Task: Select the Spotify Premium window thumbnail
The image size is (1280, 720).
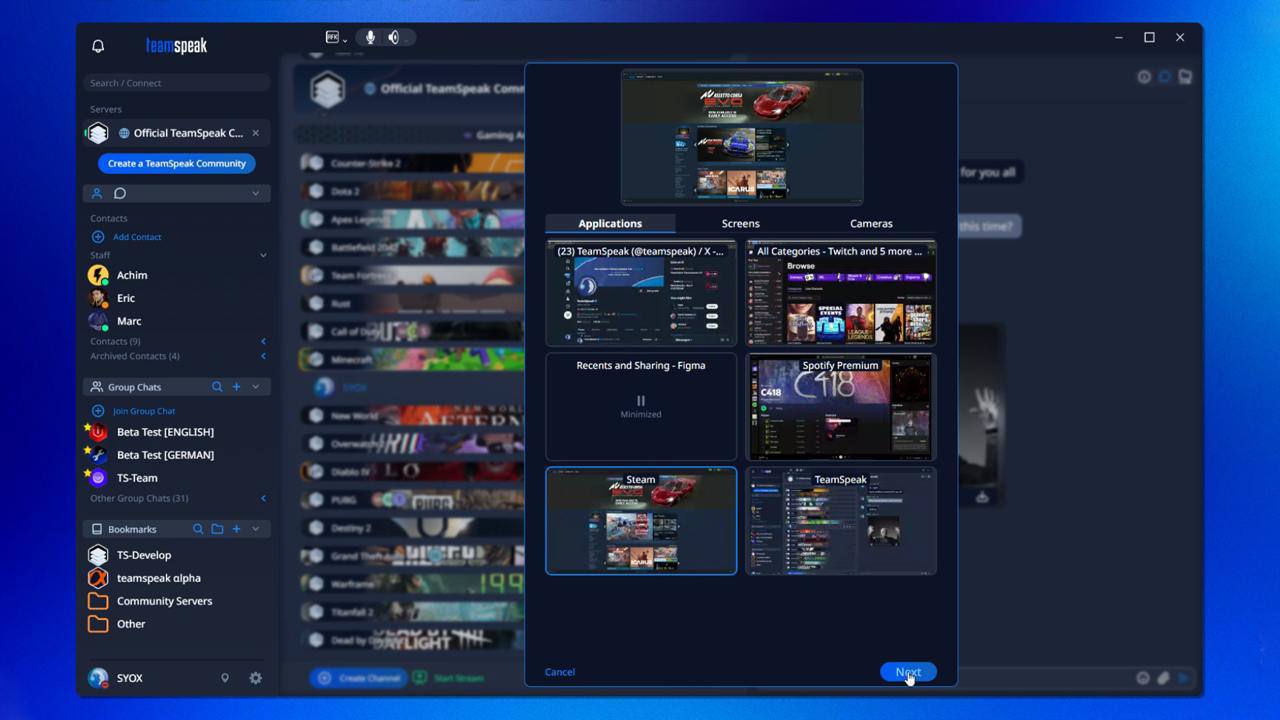Action: click(841, 407)
